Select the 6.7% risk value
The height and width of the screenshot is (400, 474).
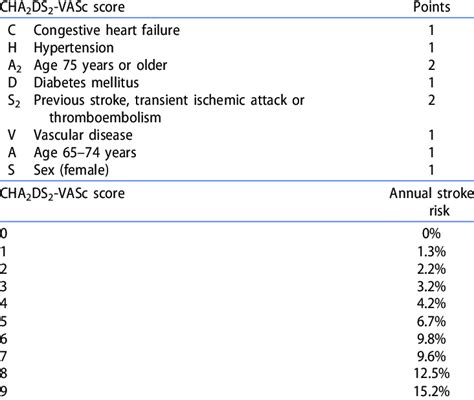point(431,322)
